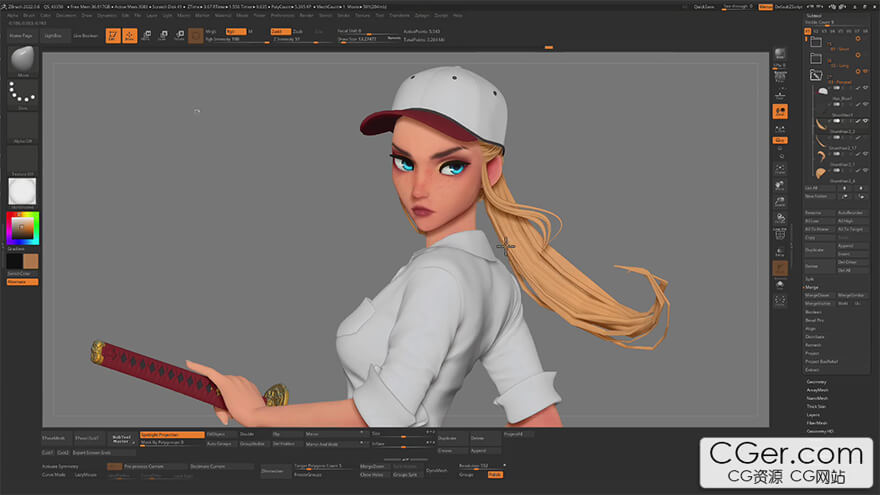Select the Scale transform icon in top shelf

(x=163, y=35)
